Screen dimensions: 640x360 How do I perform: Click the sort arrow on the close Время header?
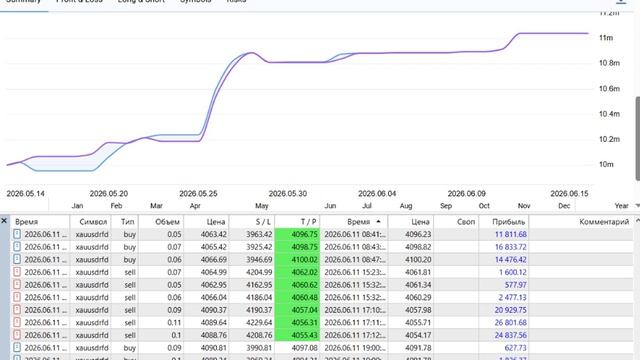tap(378, 222)
